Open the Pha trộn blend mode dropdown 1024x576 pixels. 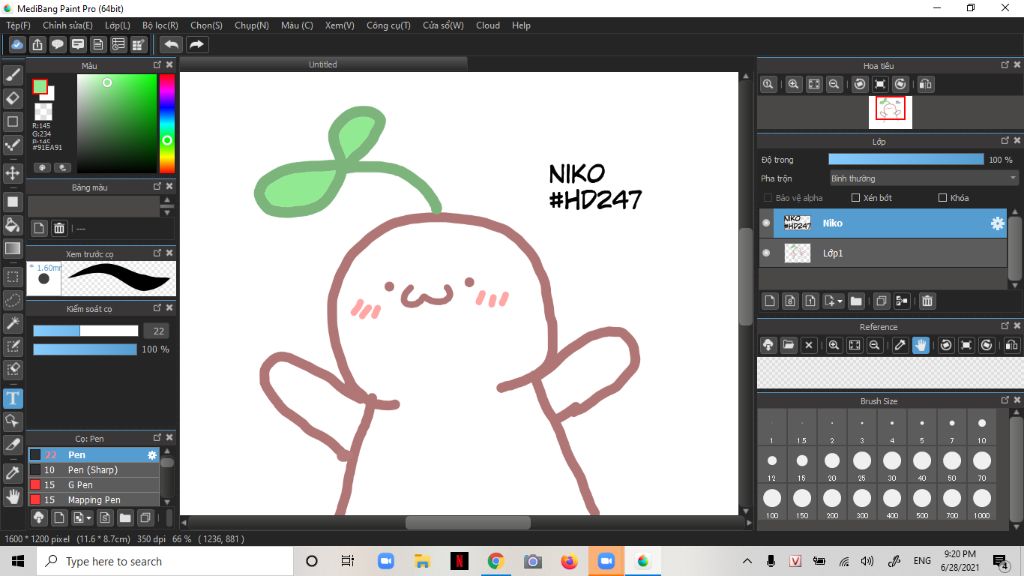(923, 178)
